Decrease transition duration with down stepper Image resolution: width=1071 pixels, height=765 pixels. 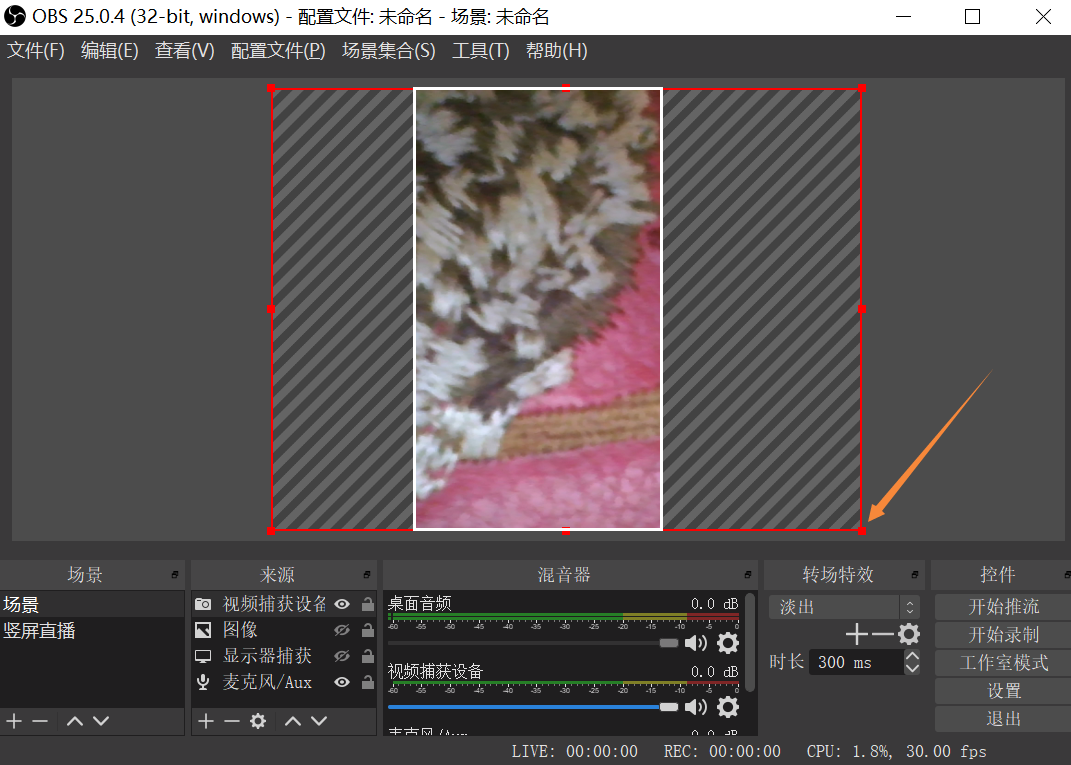pos(912,669)
